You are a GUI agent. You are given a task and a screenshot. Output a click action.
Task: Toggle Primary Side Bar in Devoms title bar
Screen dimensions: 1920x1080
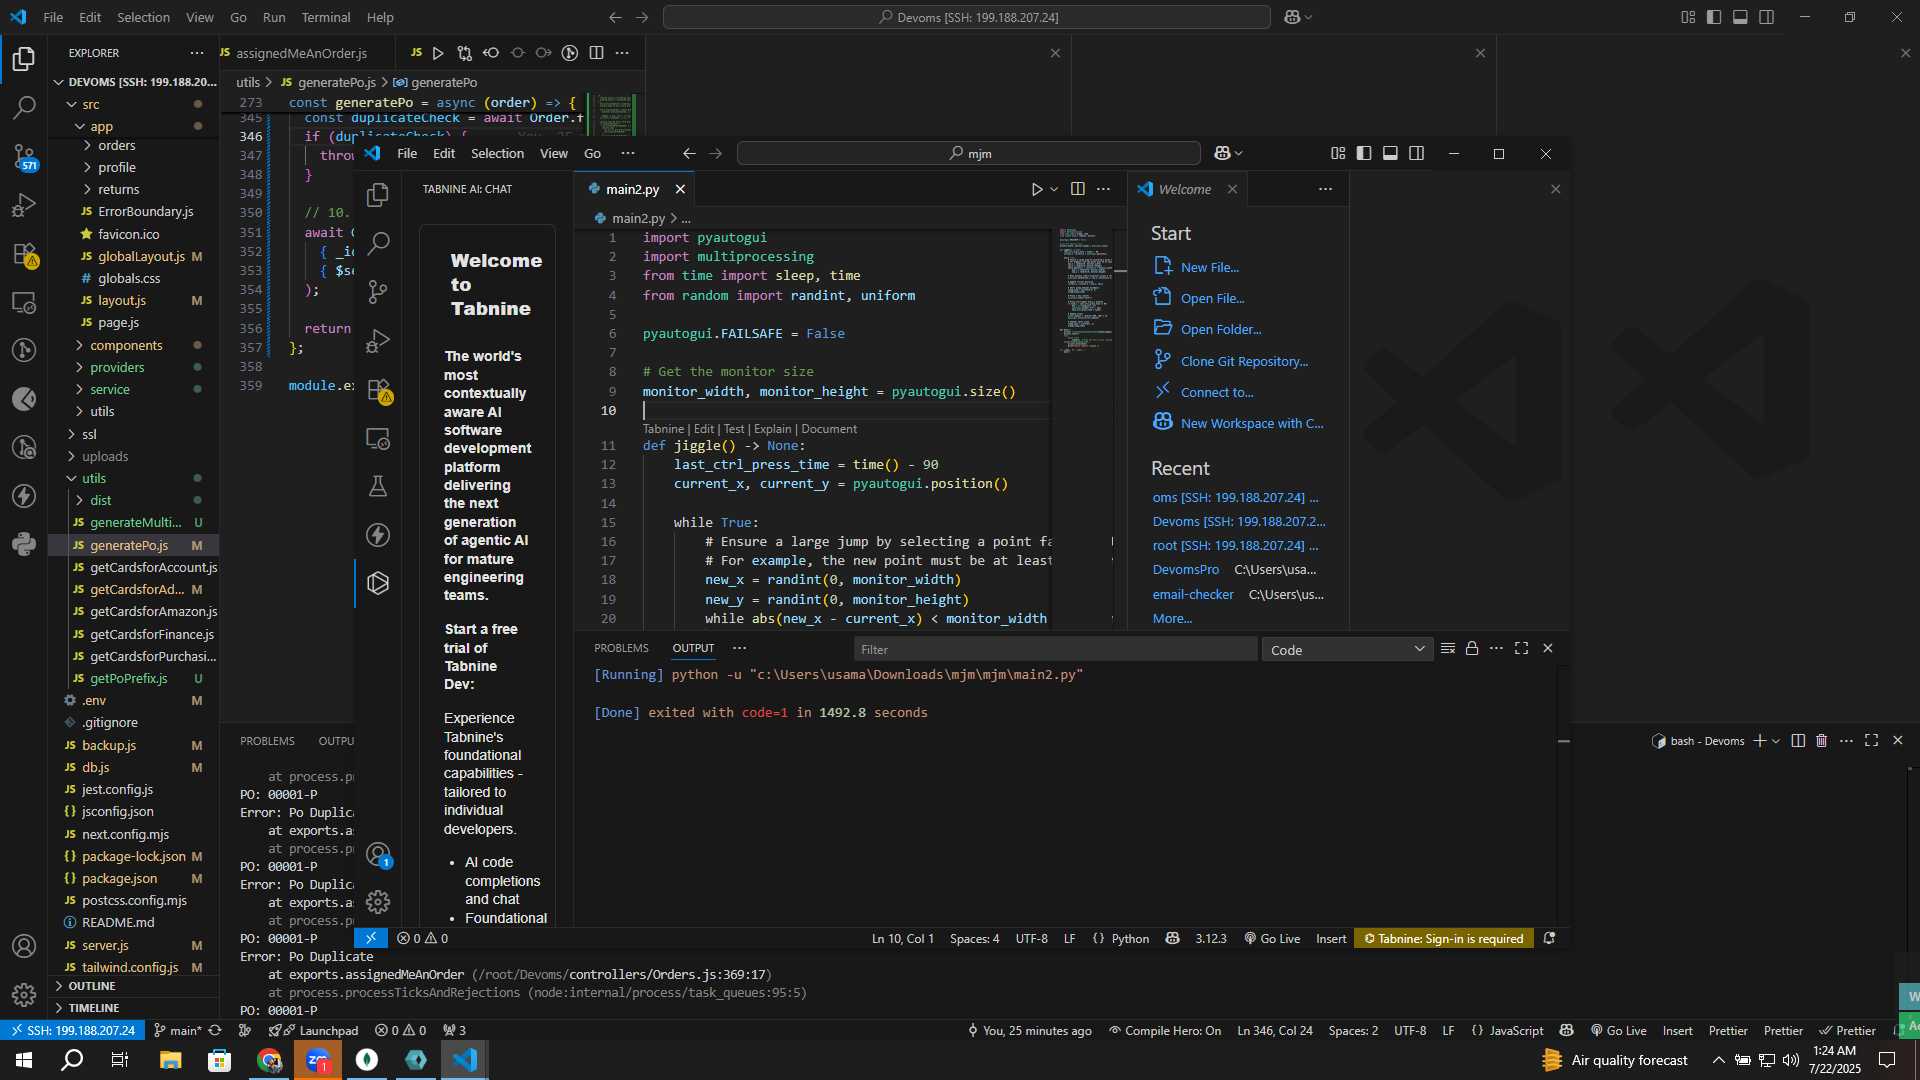tap(1714, 17)
